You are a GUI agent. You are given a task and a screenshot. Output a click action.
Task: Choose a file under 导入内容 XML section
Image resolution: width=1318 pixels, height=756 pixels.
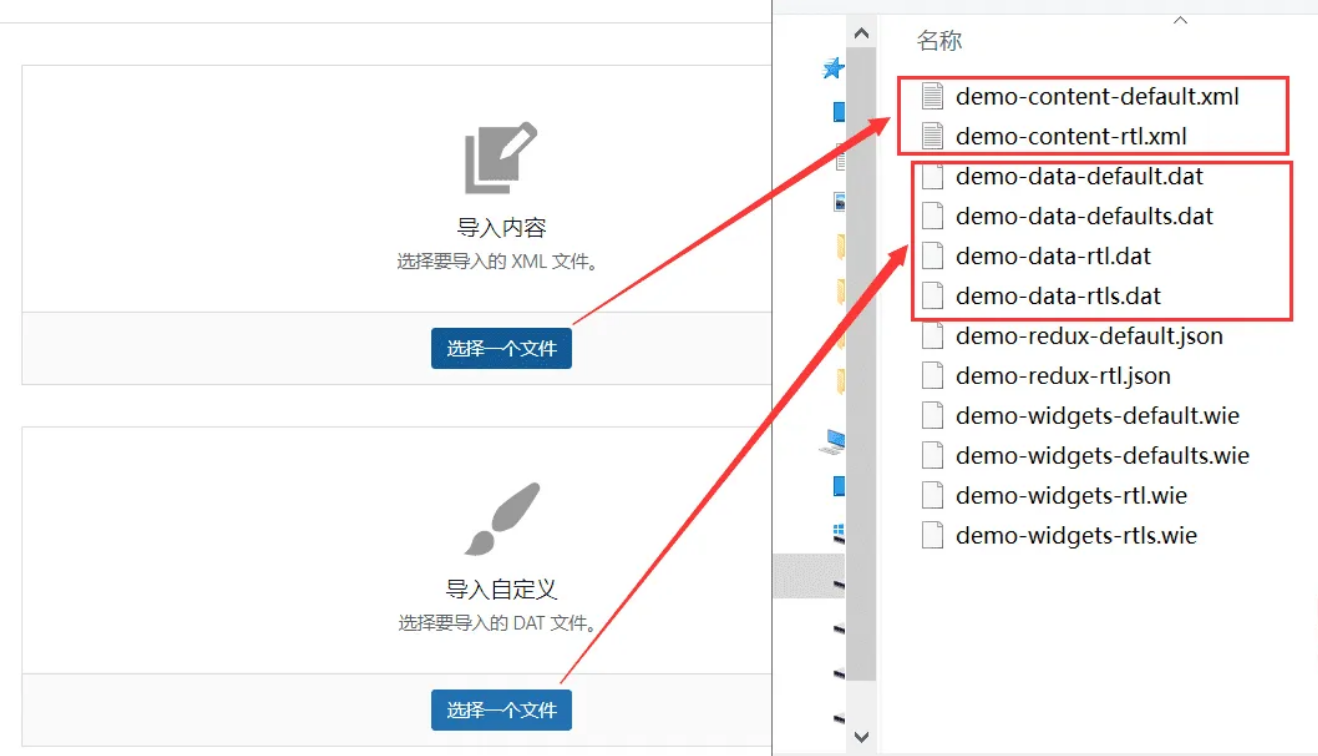pyautogui.click(x=501, y=348)
